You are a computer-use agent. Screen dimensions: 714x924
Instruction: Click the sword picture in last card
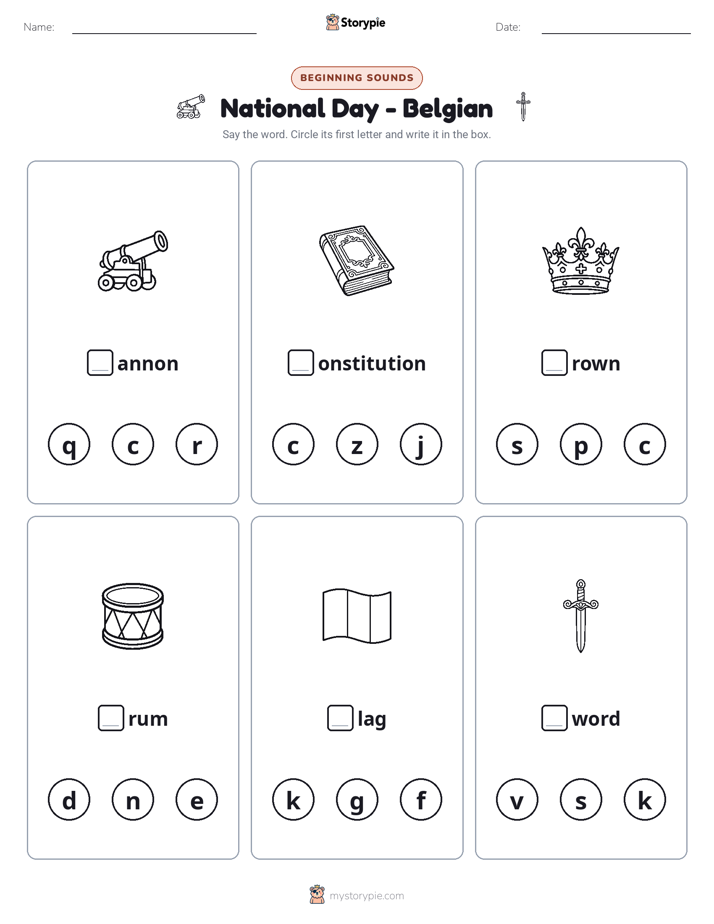(x=580, y=615)
